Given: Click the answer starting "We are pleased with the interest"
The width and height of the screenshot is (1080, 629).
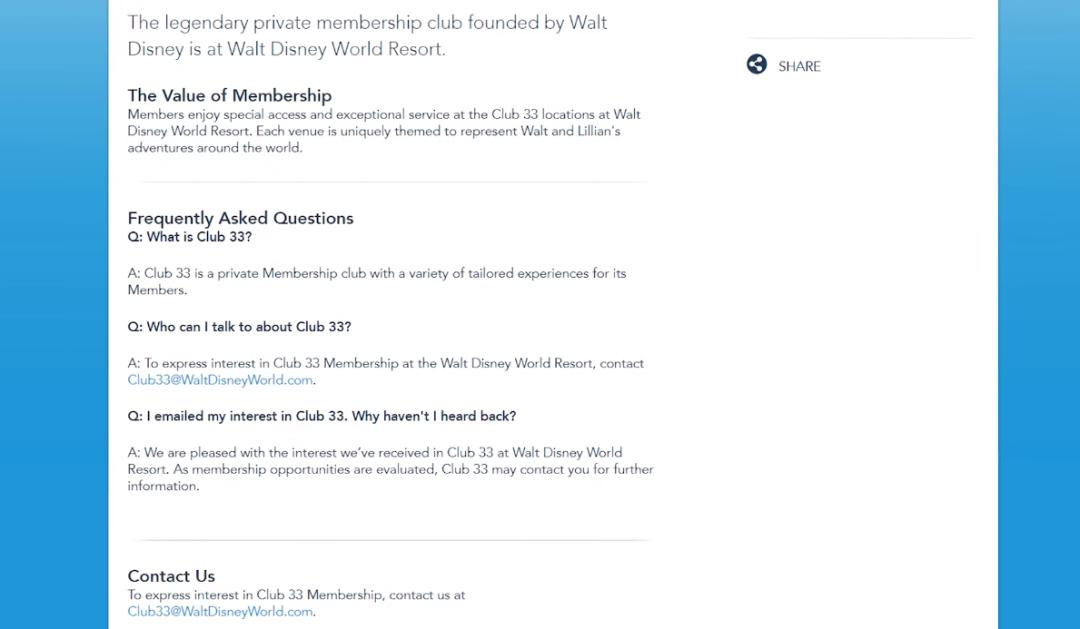Looking at the screenshot, I should click(x=390, y=469).
